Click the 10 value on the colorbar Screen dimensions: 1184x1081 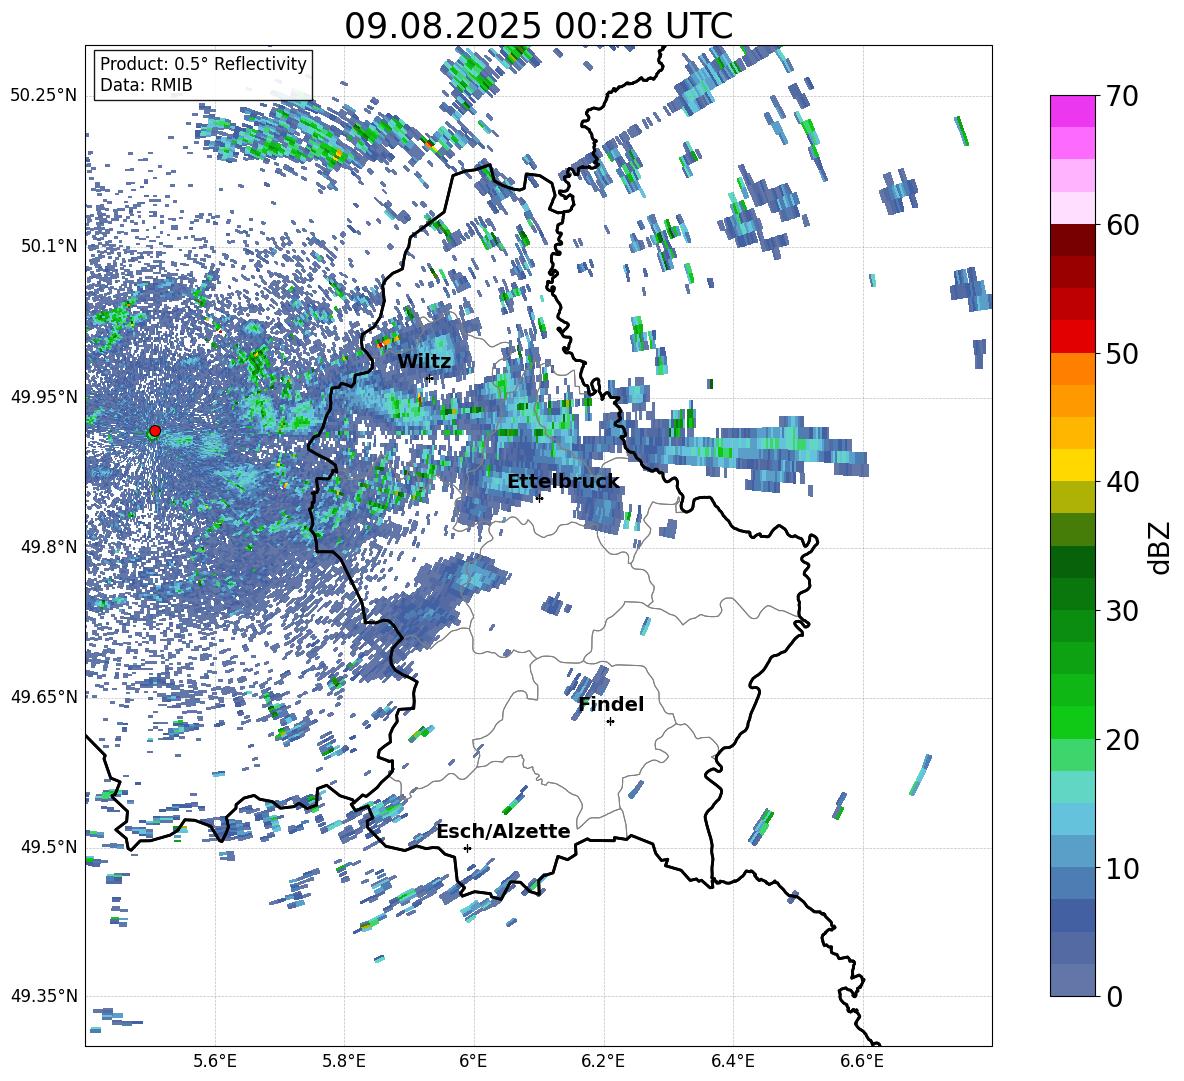(1122, 868)
